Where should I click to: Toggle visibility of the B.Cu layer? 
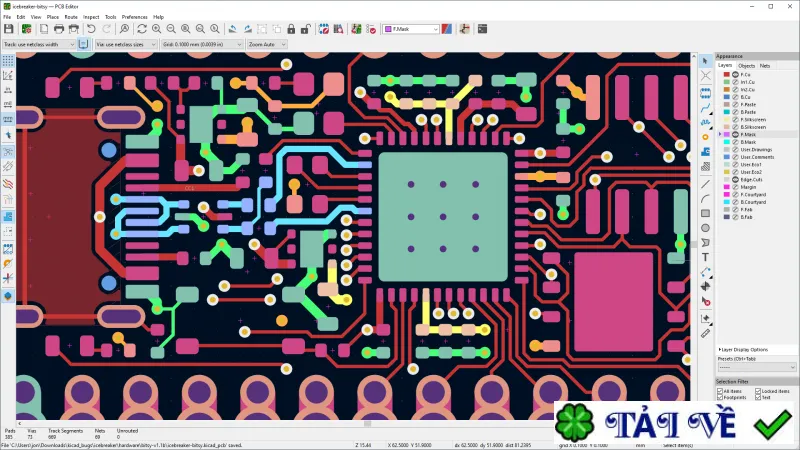point(735,97)
